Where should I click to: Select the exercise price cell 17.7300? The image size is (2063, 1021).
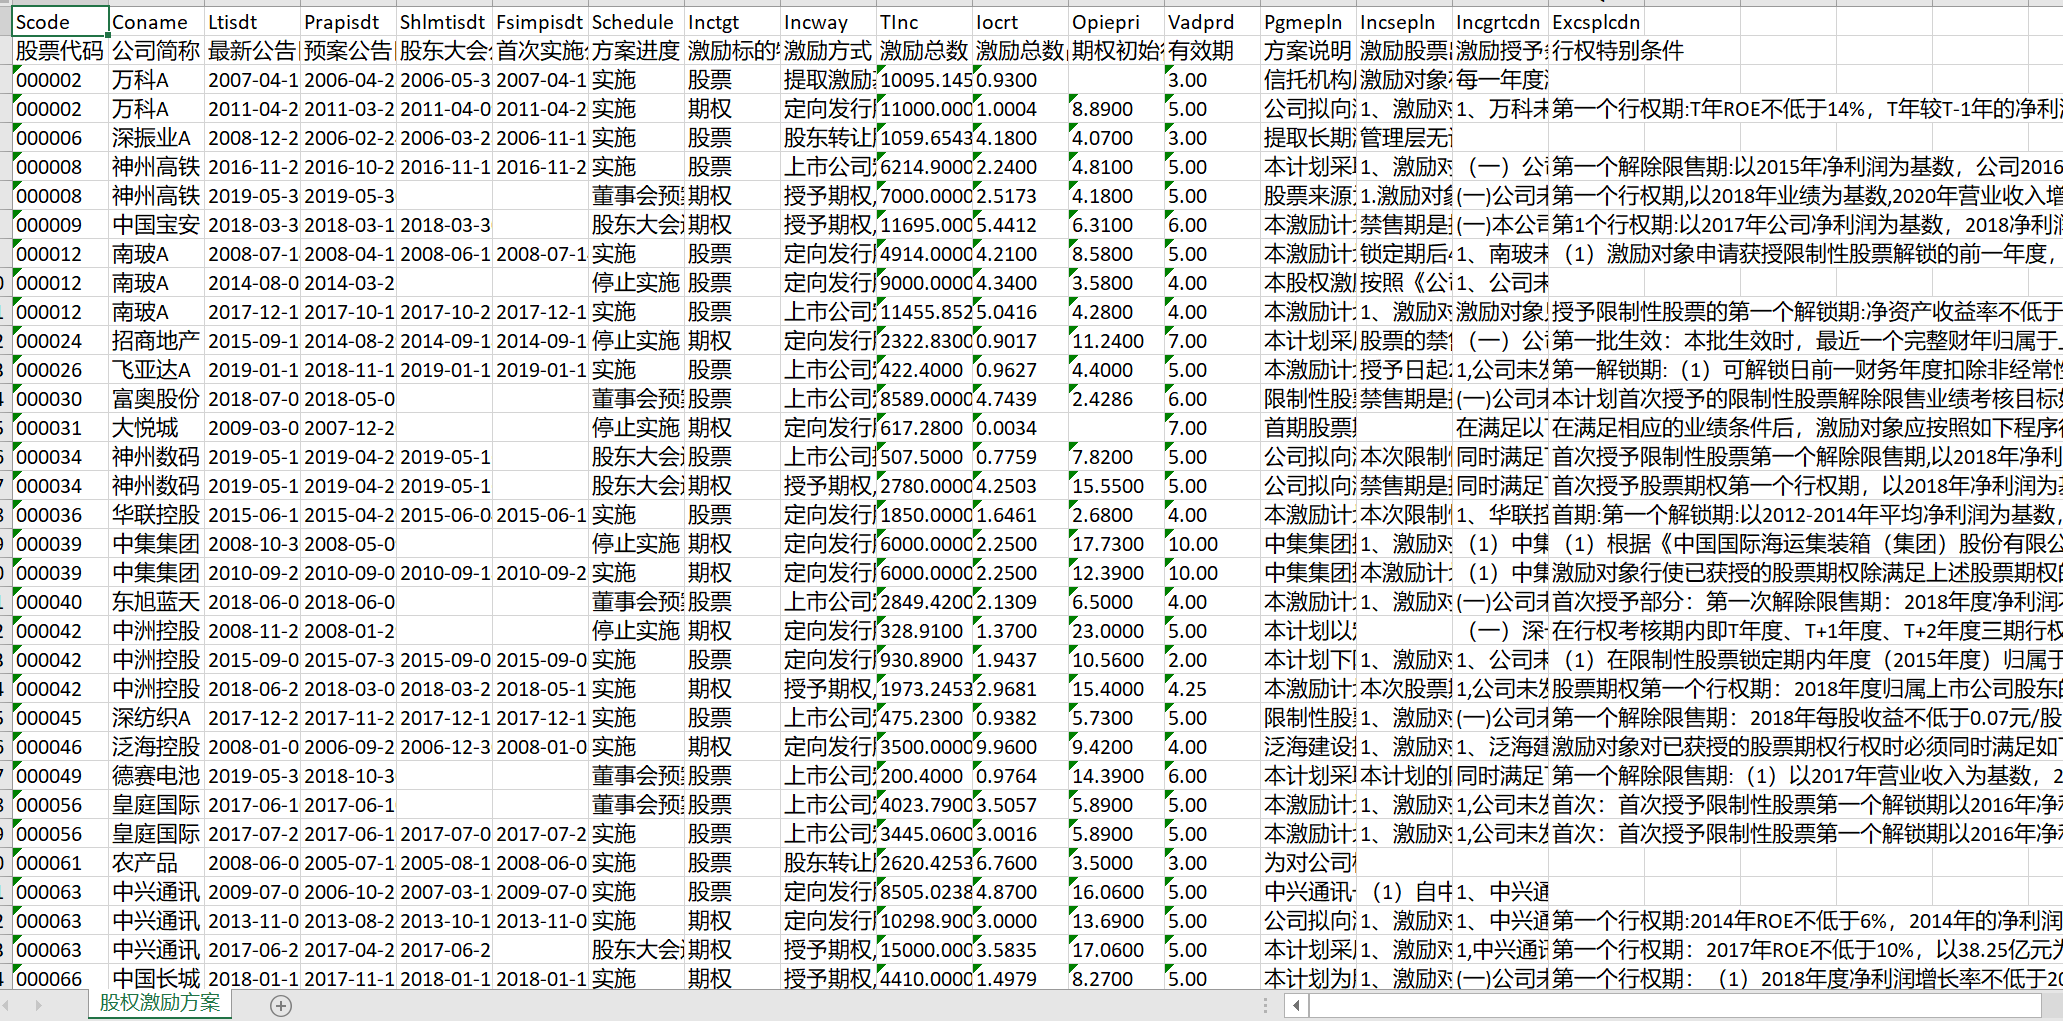(1116, 544)
